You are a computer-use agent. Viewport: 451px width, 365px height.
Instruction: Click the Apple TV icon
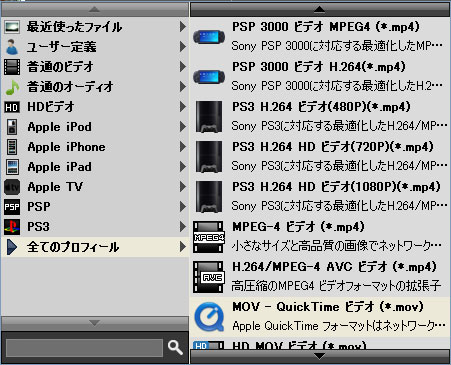pyautogui.click(x=12, y=187)
